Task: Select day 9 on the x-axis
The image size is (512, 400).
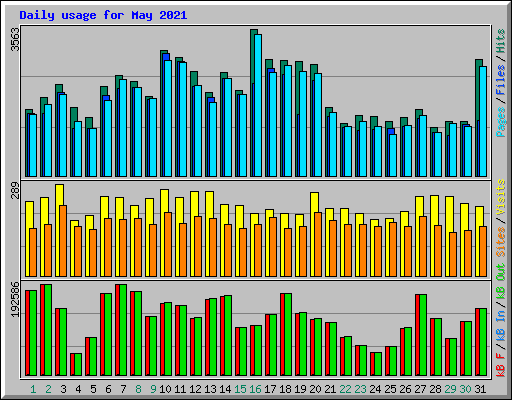Action: click(x=153, y=389)
